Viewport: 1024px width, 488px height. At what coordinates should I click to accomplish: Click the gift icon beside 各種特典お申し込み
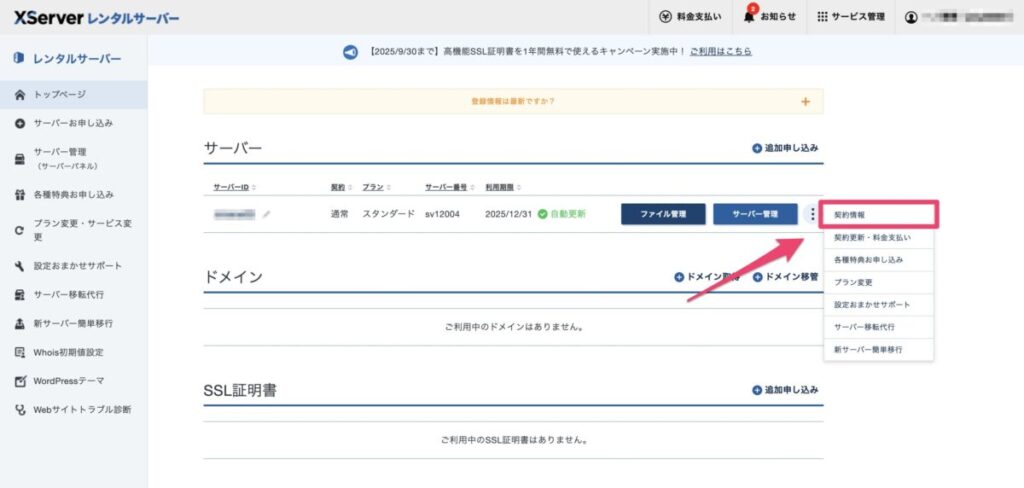click(x=20, y=195)
